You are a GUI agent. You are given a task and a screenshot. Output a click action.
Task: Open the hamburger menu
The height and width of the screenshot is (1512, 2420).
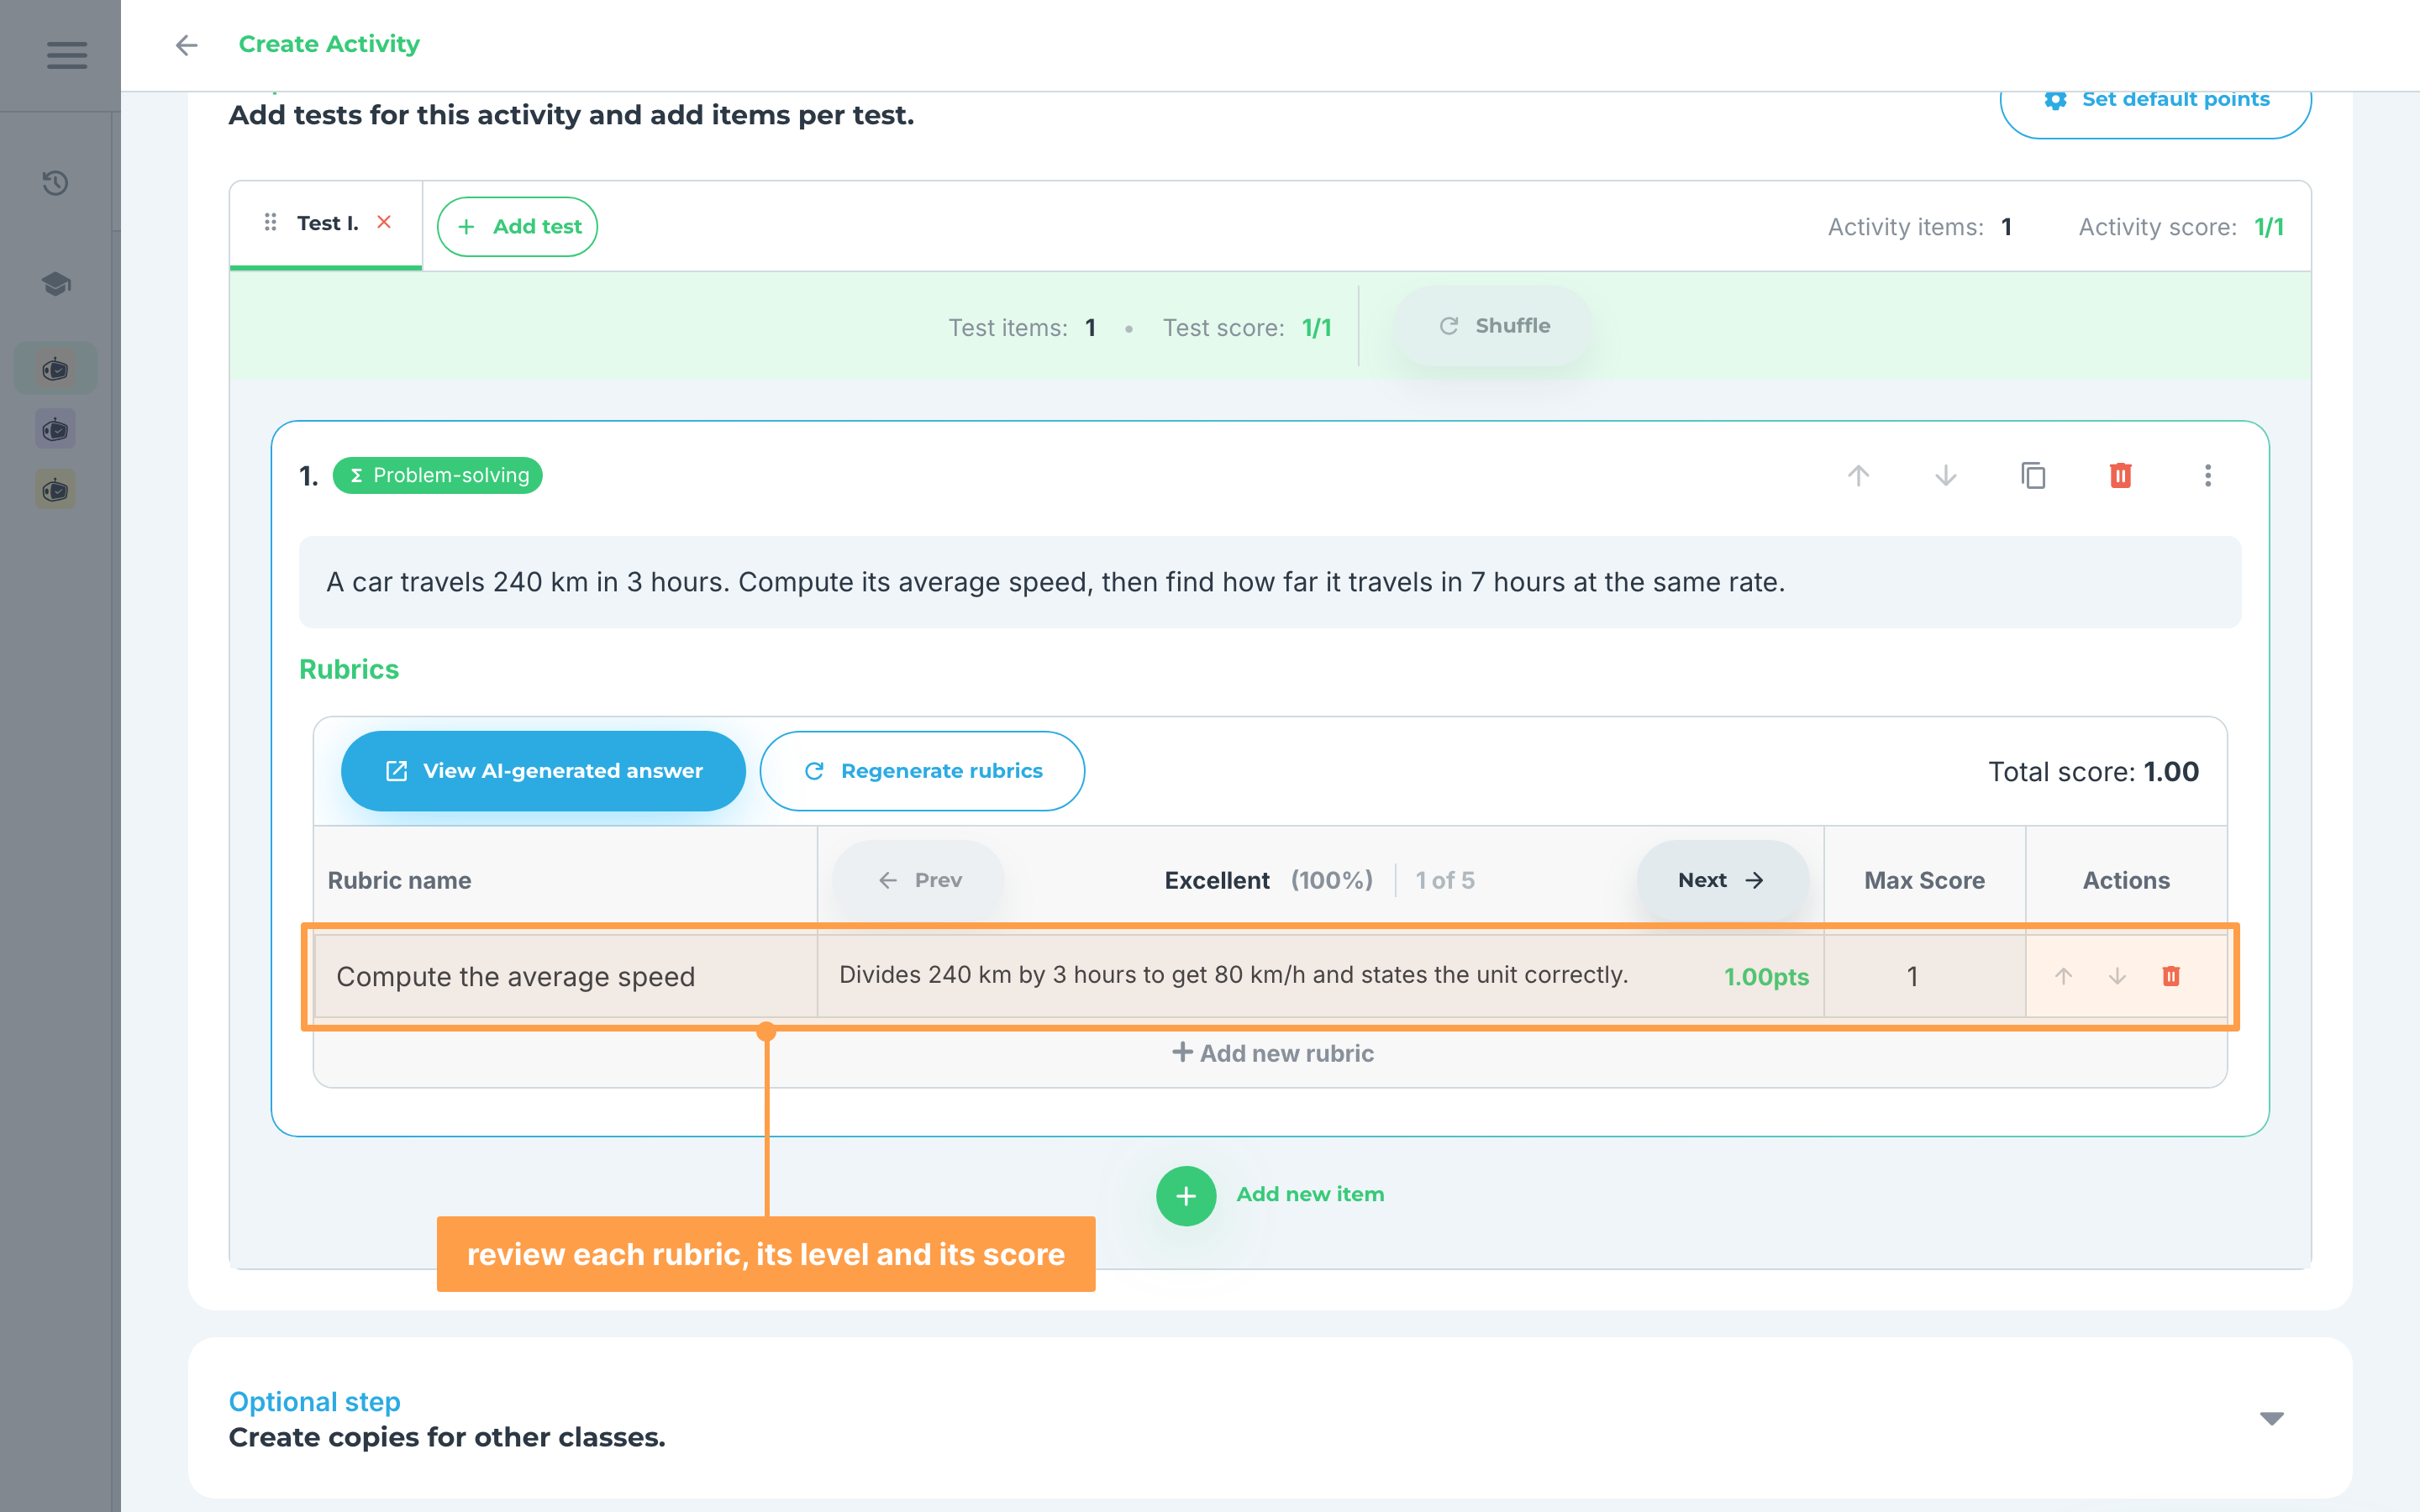tap(66, 55)
